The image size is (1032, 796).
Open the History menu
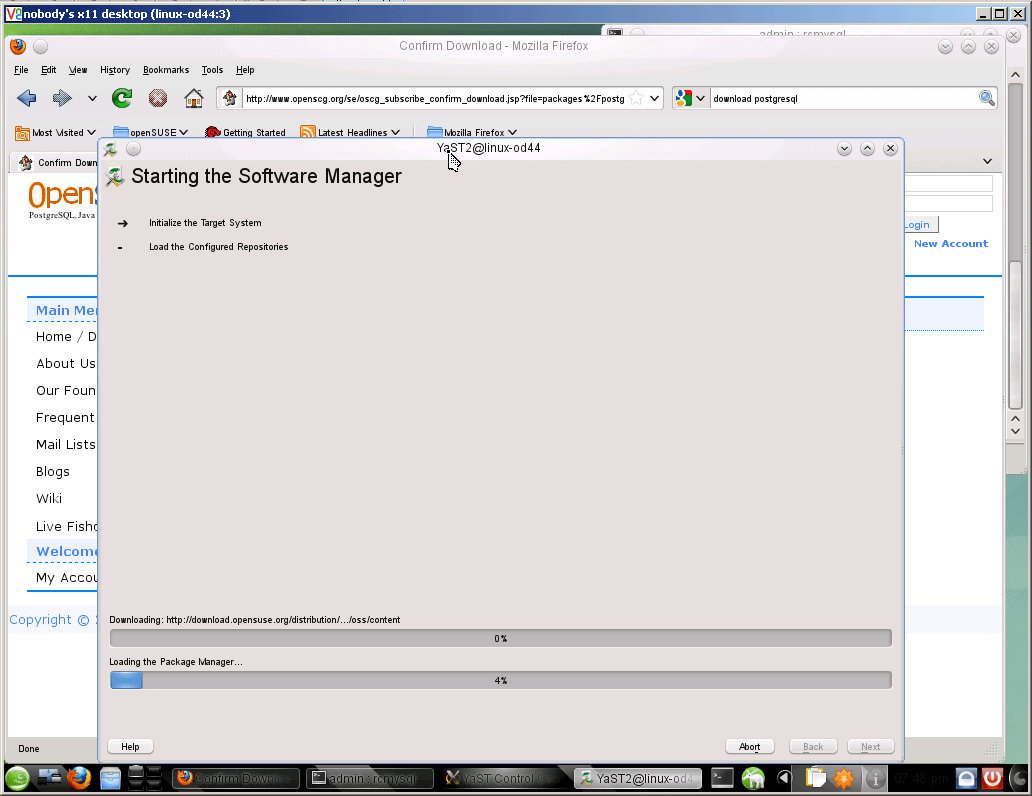pyautogui.click(x=115, y=70)
